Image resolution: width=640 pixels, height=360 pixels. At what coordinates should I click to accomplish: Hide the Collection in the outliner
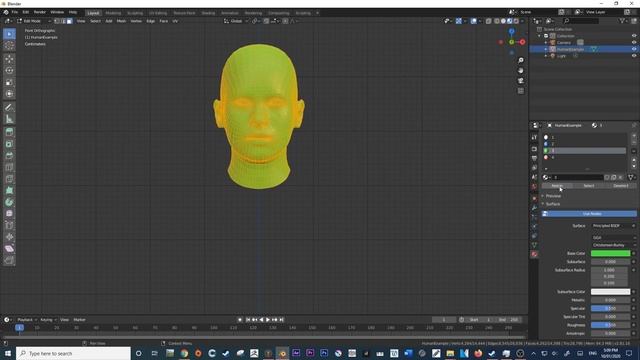pos(634,36)
